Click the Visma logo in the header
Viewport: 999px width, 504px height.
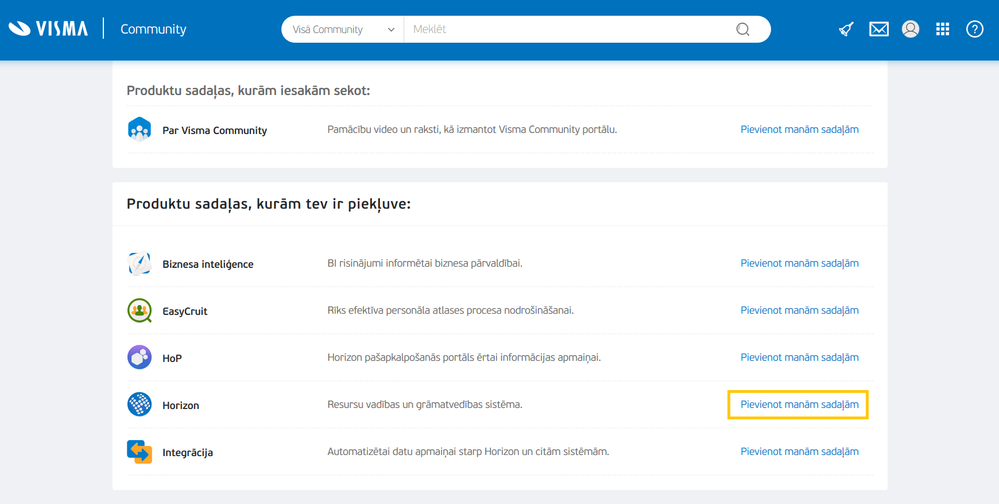48,29
